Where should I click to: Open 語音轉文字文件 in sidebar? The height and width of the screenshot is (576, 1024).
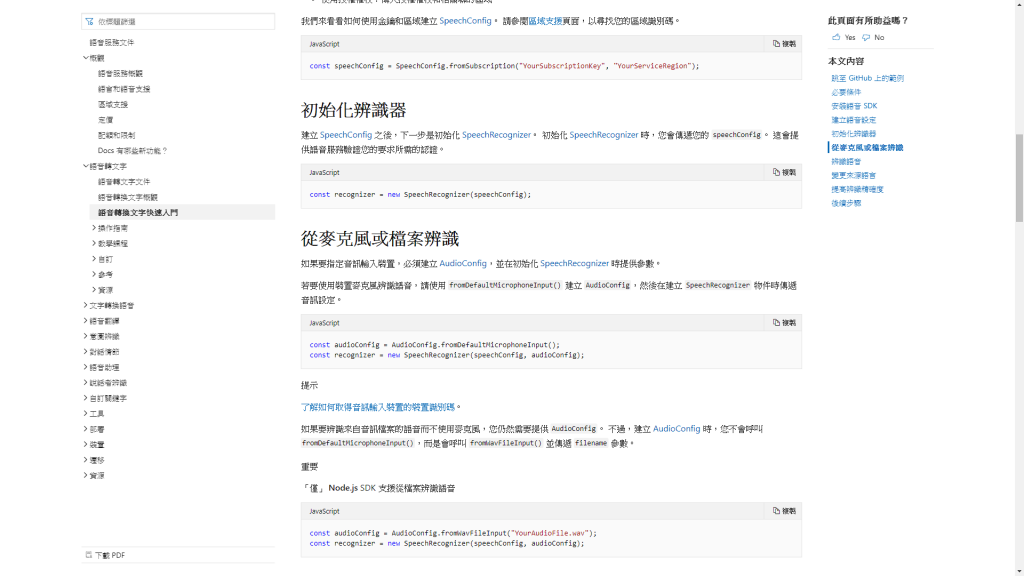(x=124, y=182)
